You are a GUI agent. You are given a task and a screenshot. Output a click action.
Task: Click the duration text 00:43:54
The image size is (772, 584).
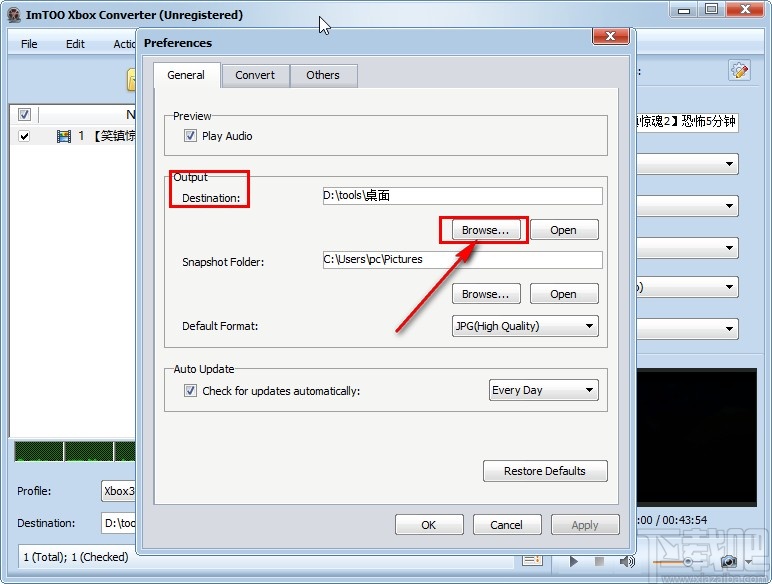[x=684, y=520]
